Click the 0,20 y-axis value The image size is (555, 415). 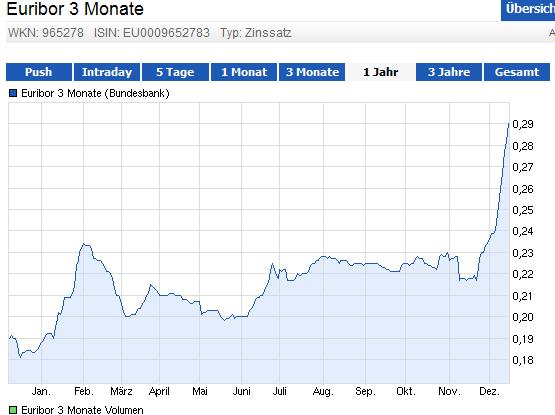(x=523, y=317)
